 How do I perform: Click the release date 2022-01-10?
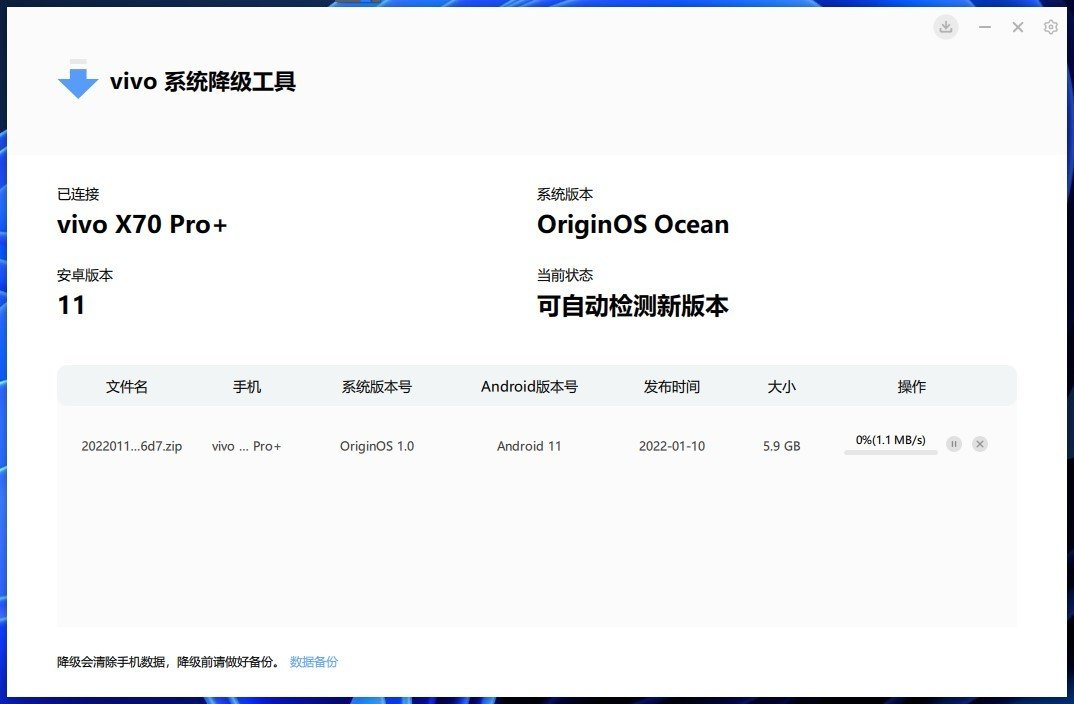[672, 446]
